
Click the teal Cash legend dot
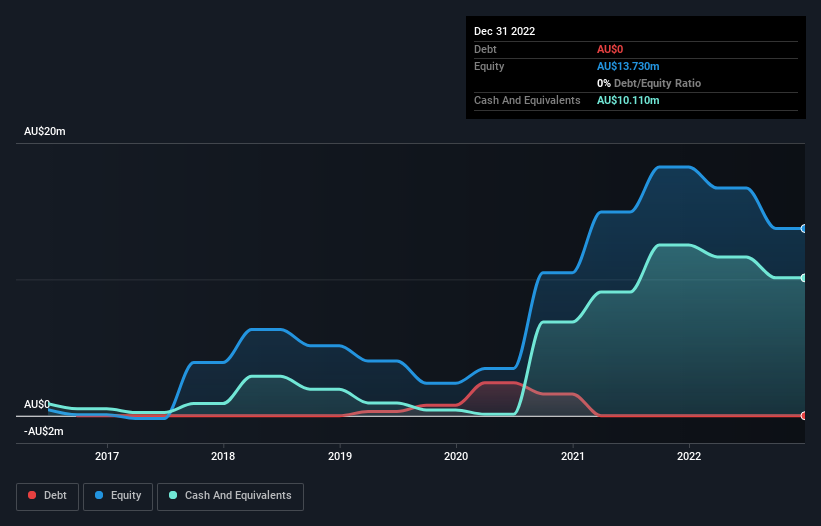(173, 495)
